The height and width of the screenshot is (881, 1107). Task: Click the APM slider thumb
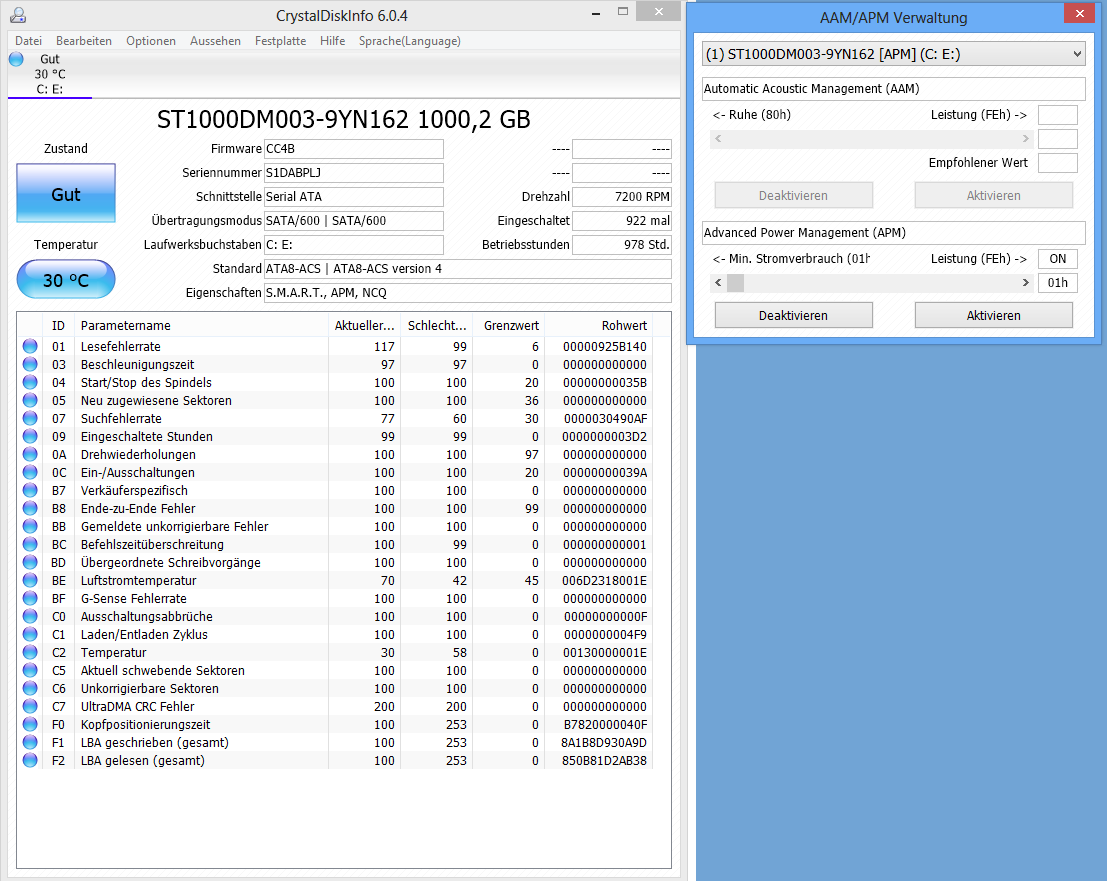coord(735,283)
